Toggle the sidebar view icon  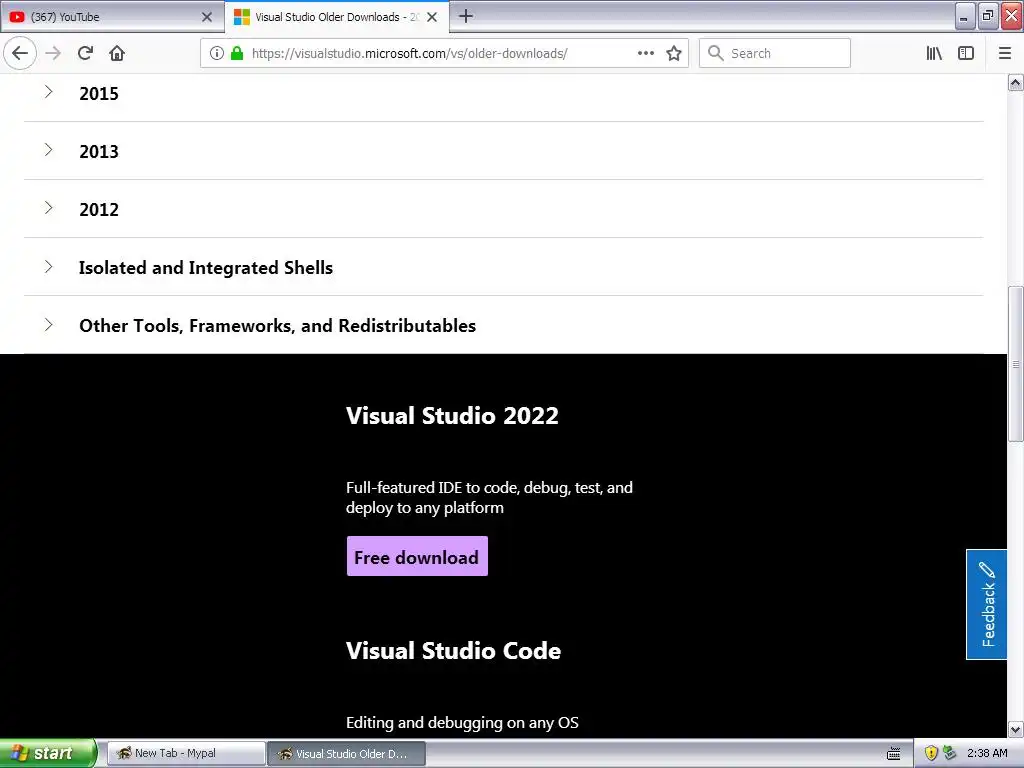(x=966, y=53)
